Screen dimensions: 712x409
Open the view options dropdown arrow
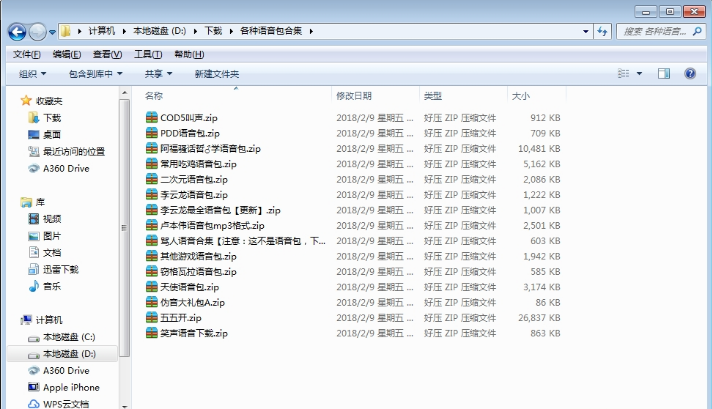[640, 74]
